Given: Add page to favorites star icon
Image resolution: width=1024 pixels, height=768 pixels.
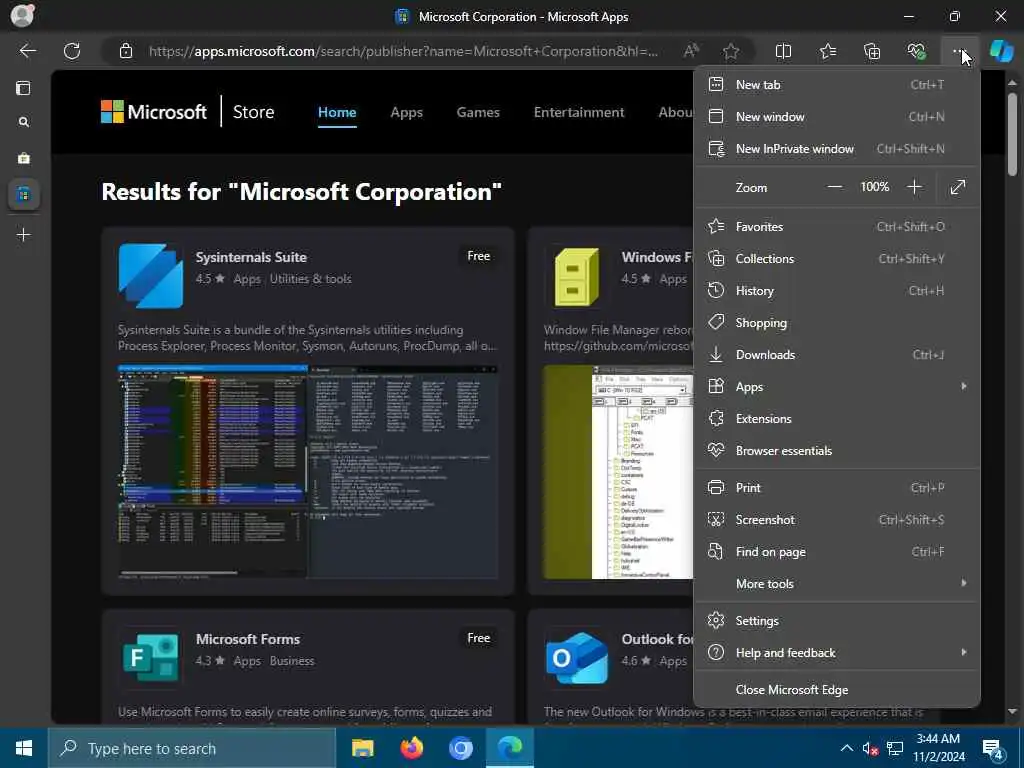Looking at the screenshot, I should [x=731, y=51].
